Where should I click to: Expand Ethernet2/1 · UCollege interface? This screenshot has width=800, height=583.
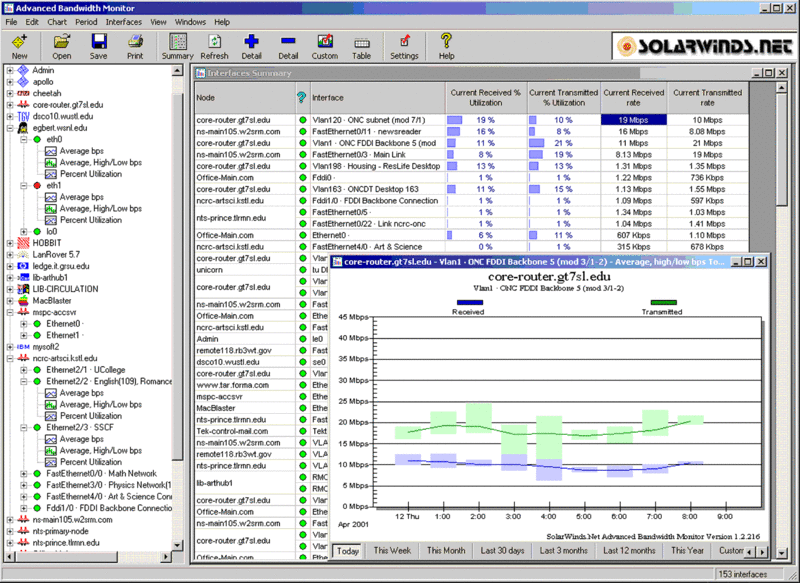(24, 370)
